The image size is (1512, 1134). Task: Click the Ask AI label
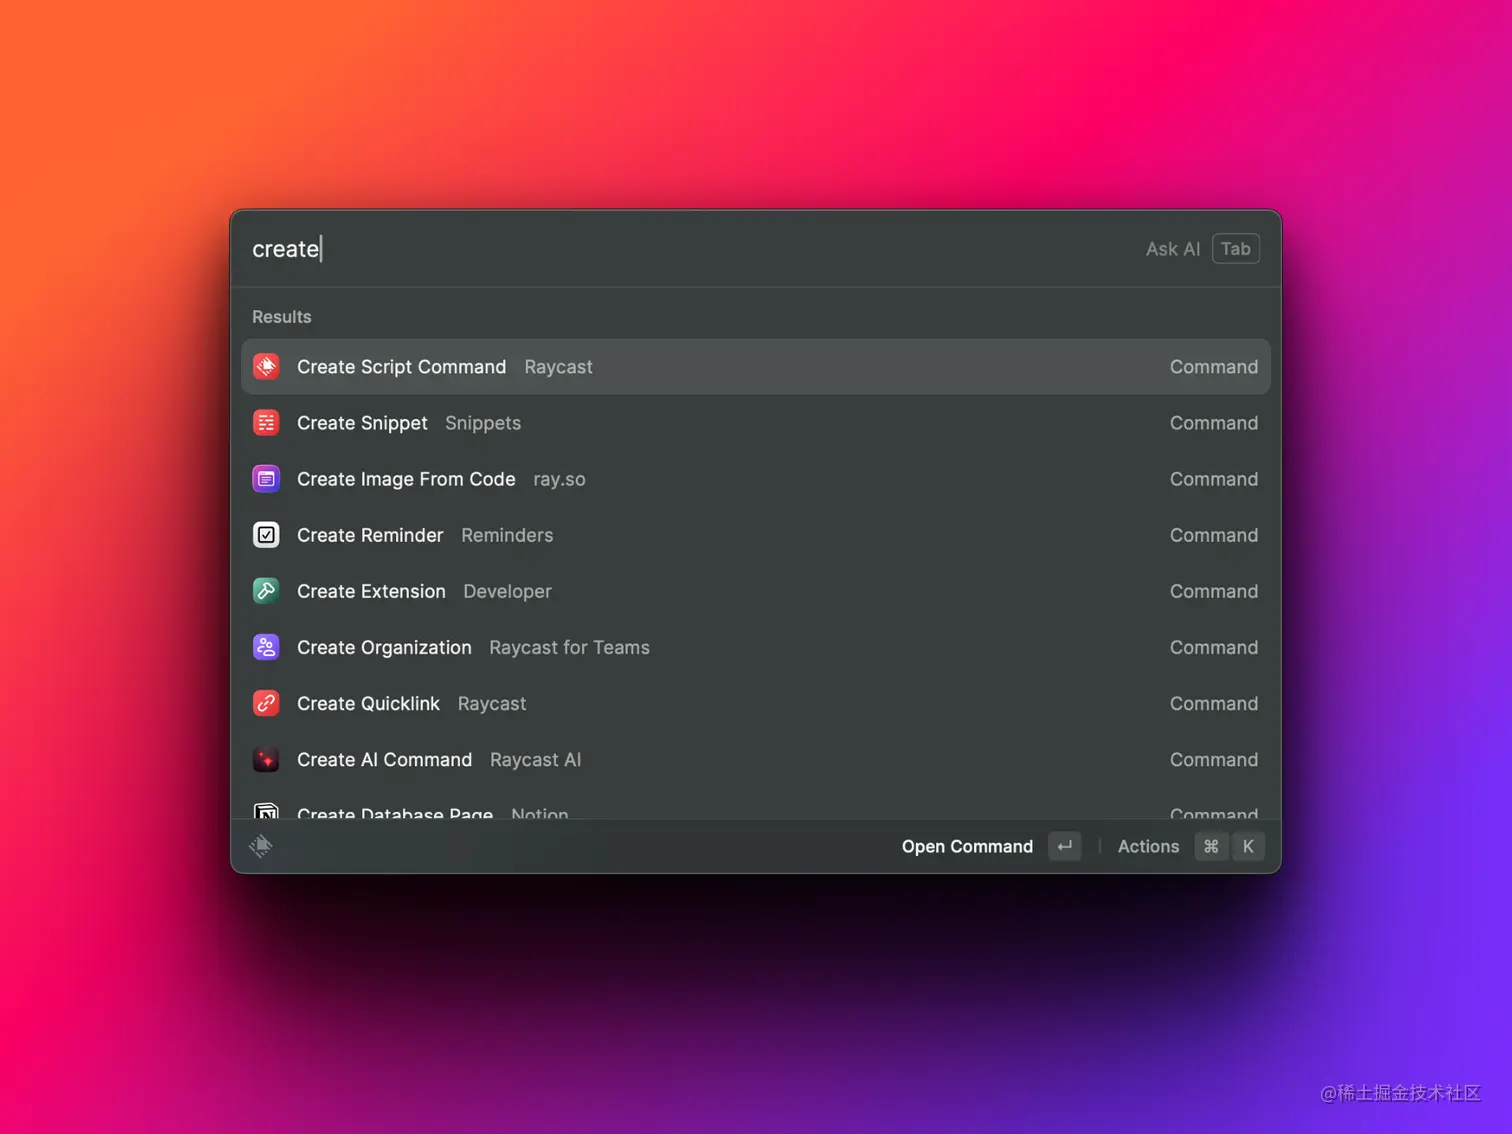point(1172,249)
